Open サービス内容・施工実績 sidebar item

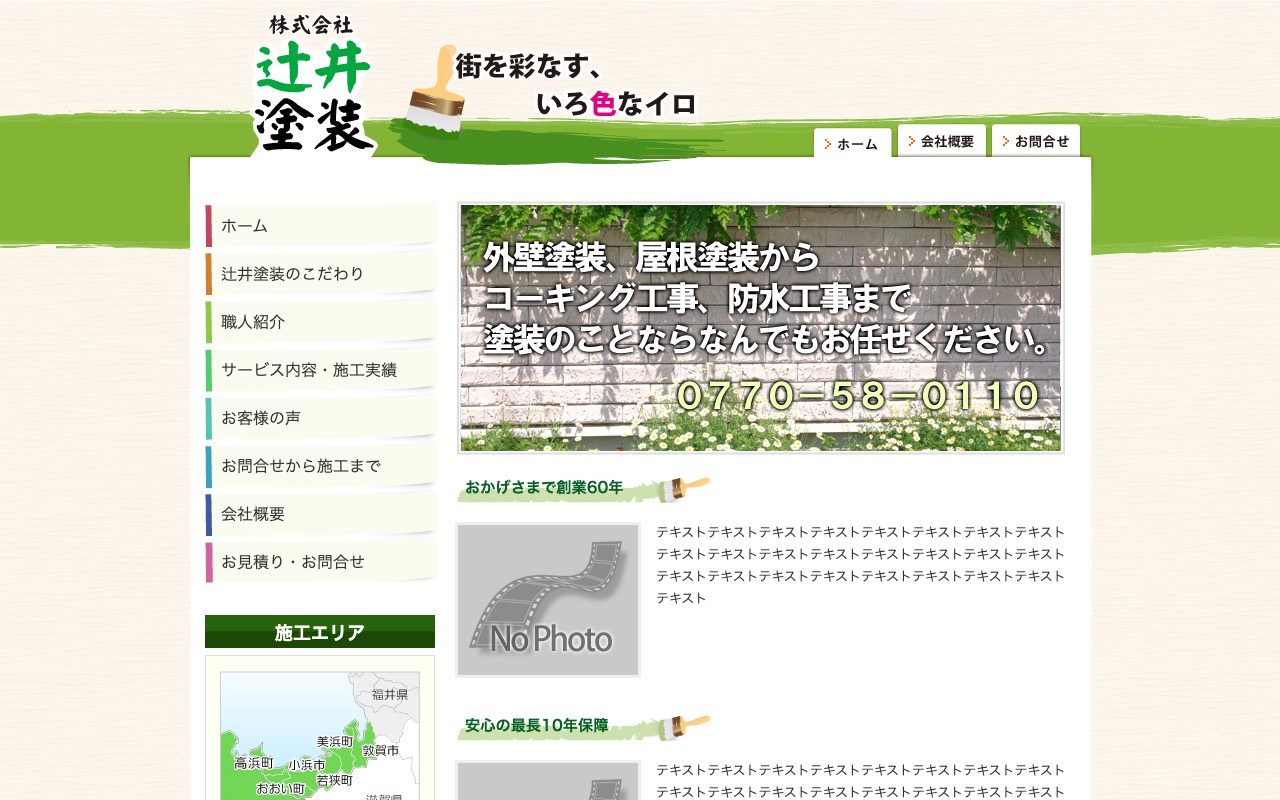(320, 370)
